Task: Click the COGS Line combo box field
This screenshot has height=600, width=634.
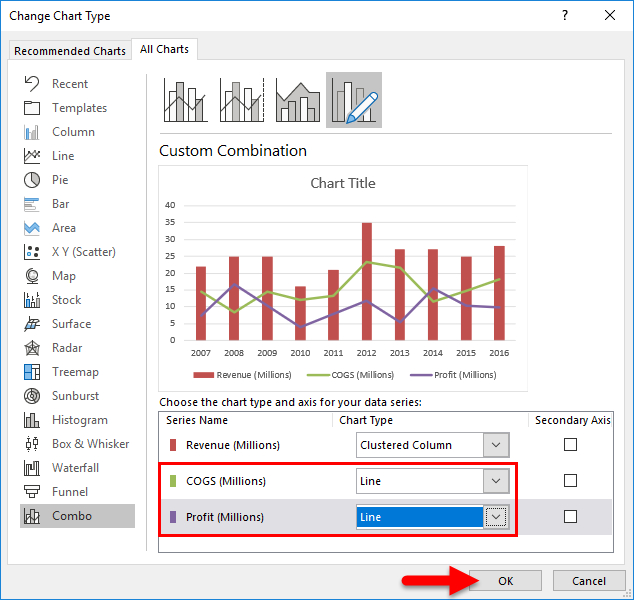Action: point(432,481)
